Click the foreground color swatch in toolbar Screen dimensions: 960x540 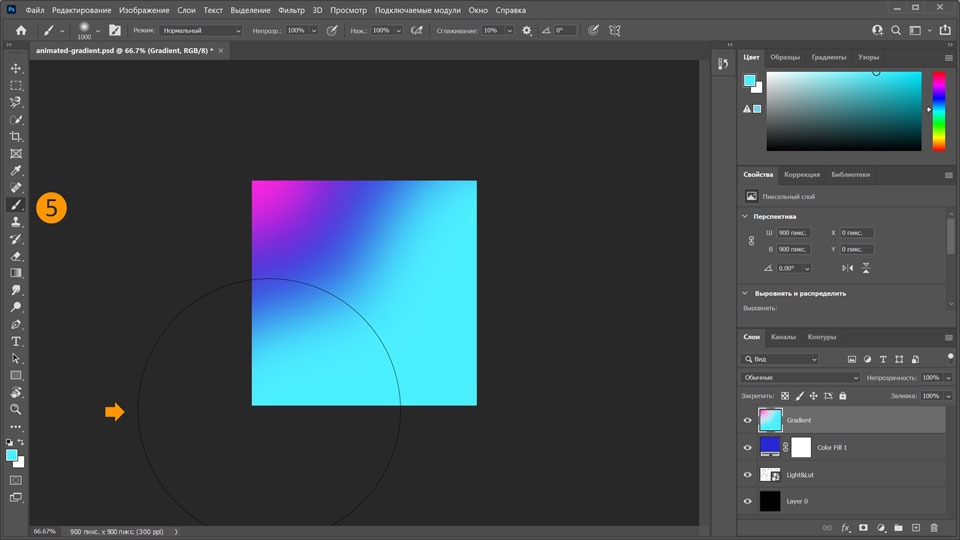[x=12, y=455]
